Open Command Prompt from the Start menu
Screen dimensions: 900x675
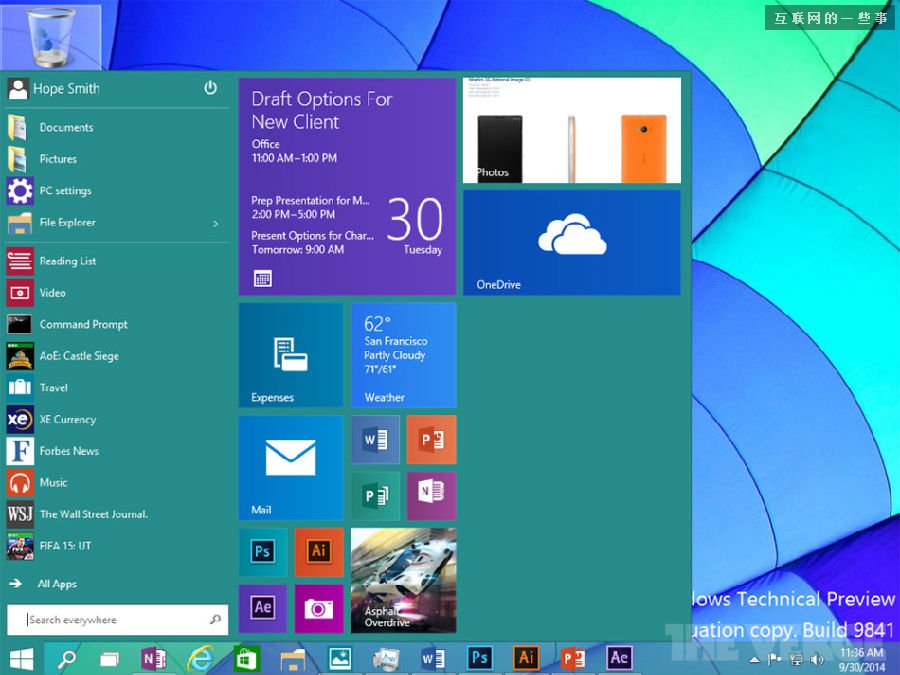click(82, 324)
